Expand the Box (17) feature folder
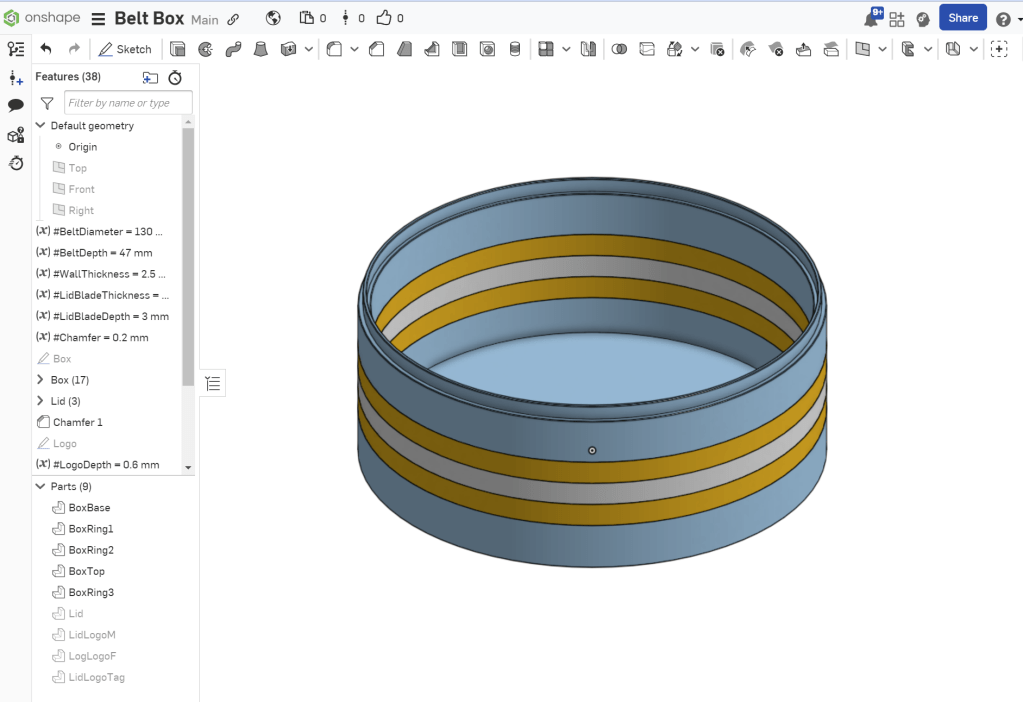 click(x=40, y=380)
